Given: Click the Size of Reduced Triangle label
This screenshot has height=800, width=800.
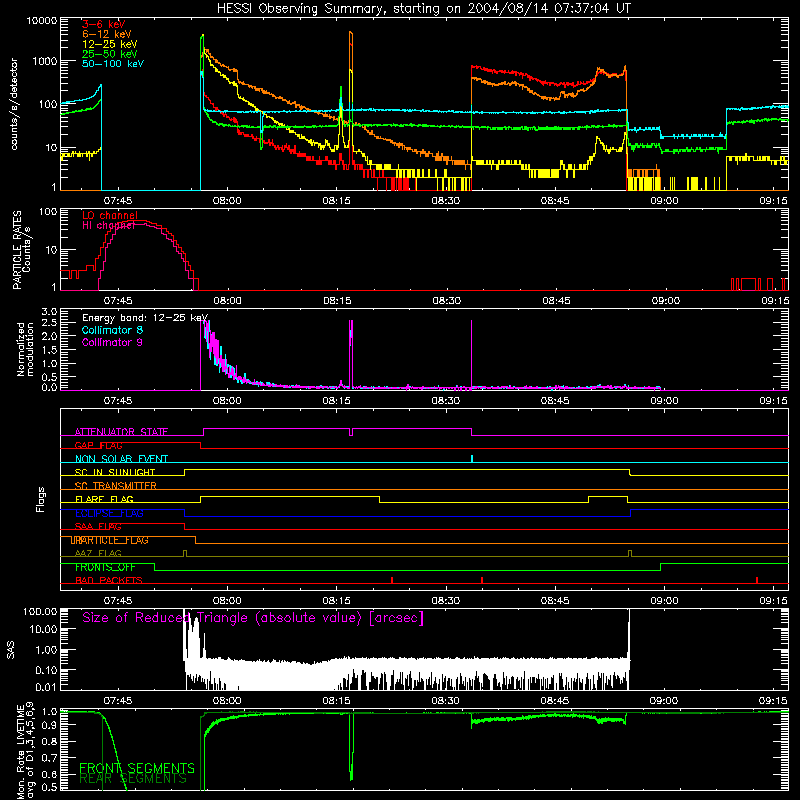Looking at the screenshot, I should click(x=253, y=618).
